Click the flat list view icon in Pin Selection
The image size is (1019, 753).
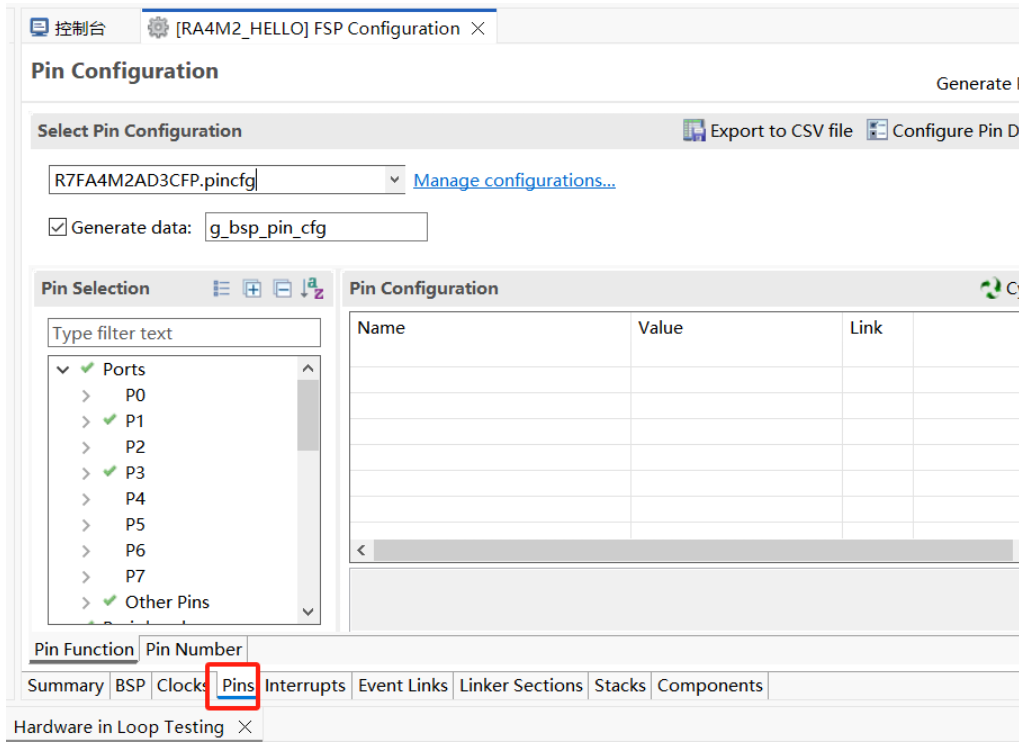click(222, 289)
